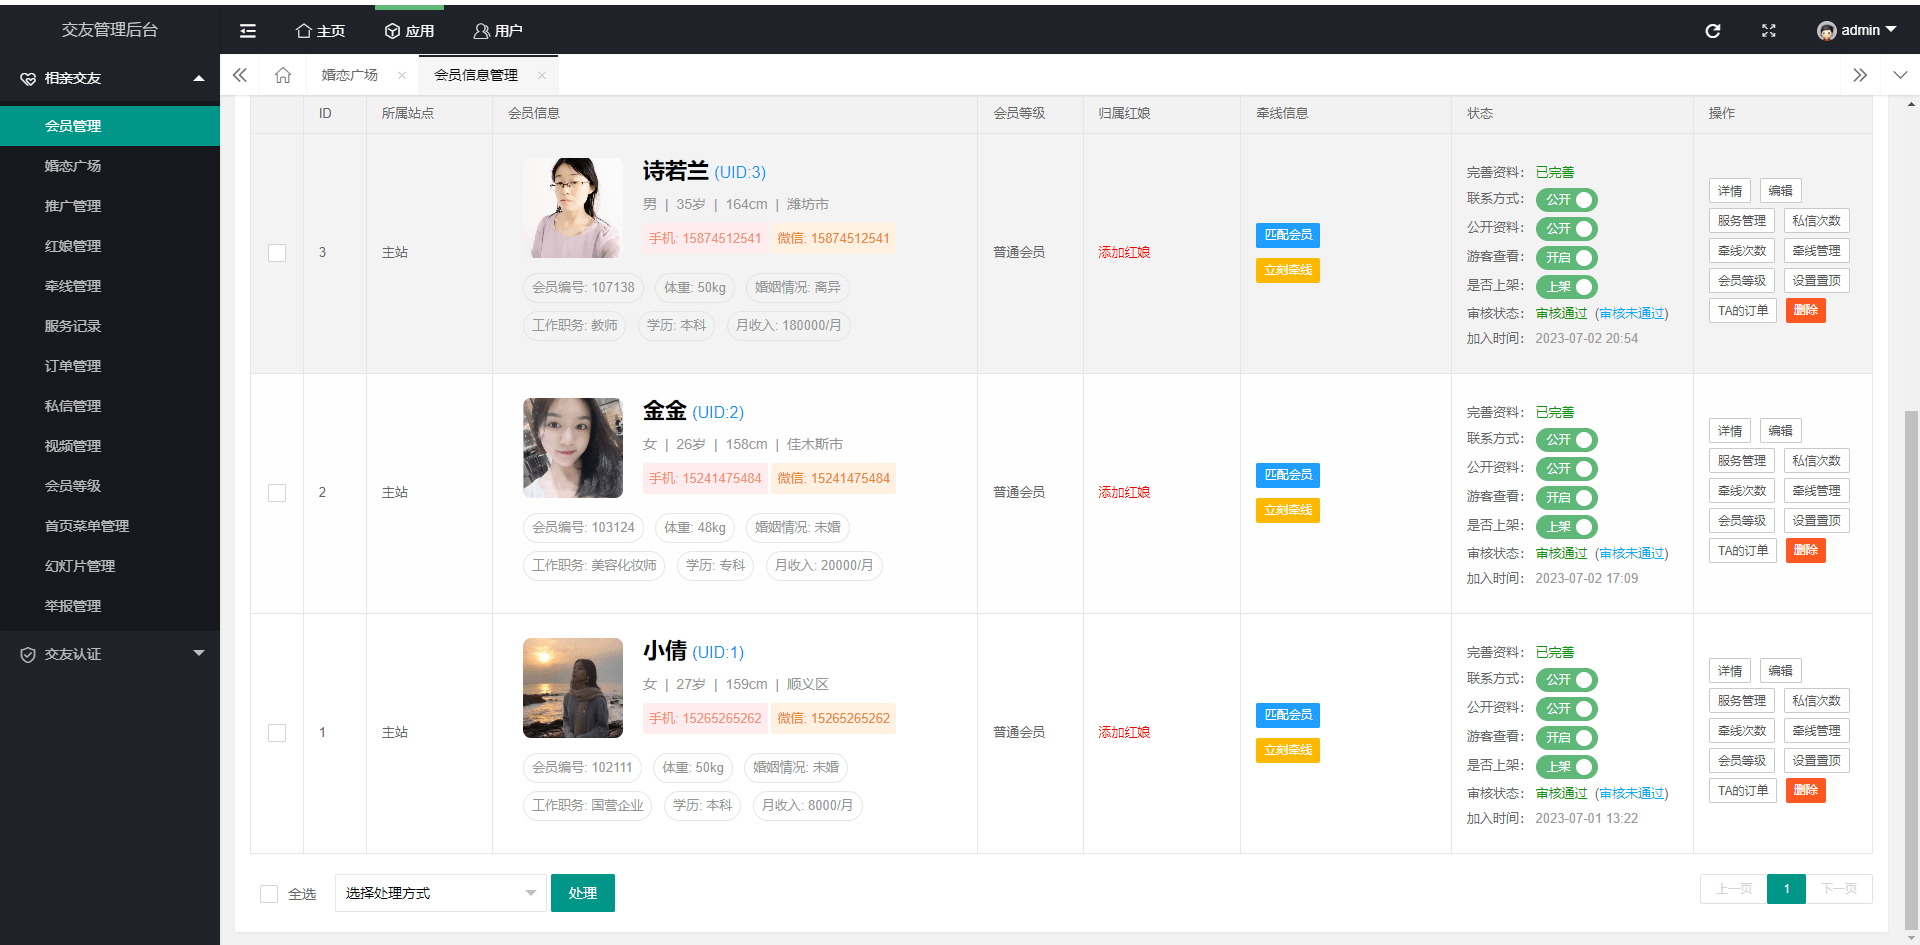The height and width of the screenshot is (945, 1920).
Task: Switch to the 婚恋广场 tab
Action: 350,75
